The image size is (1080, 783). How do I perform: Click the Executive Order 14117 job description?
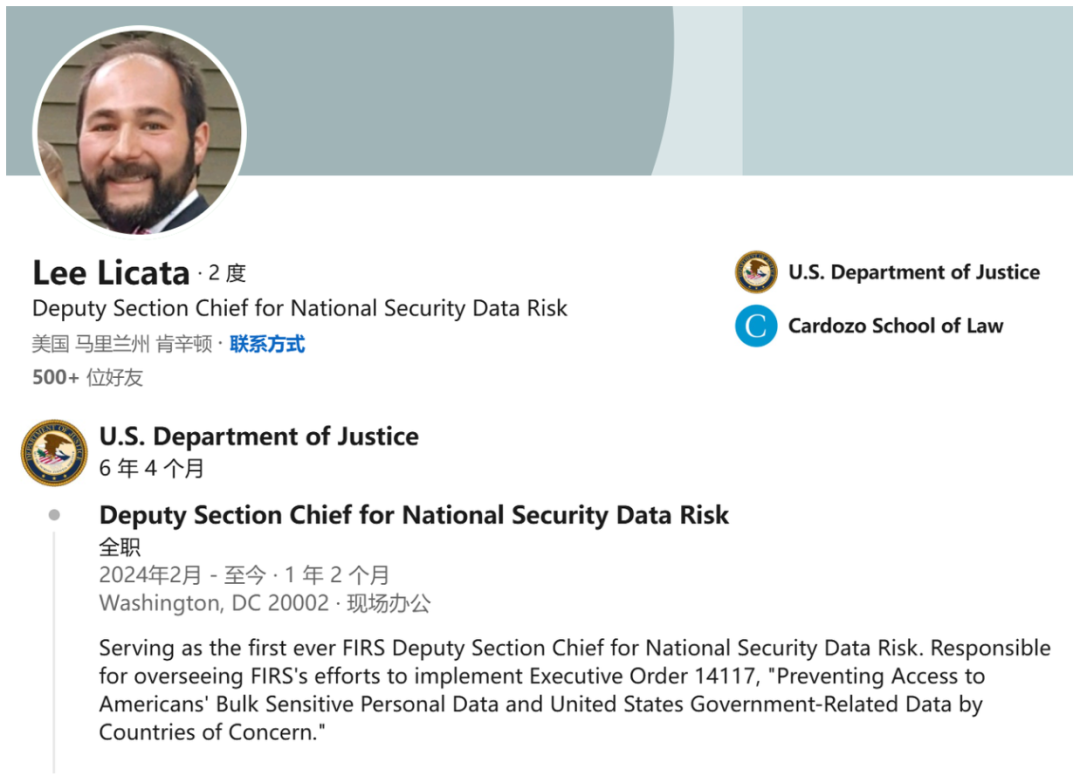click(x=575, y=690)
